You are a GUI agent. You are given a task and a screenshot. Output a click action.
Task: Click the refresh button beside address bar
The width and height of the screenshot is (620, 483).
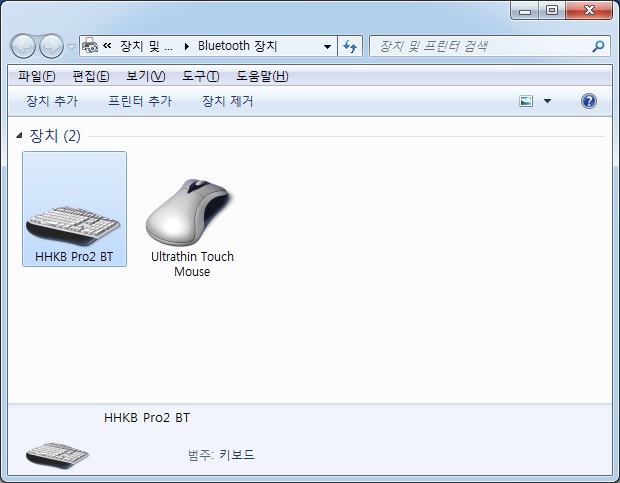tap(350, 46)
